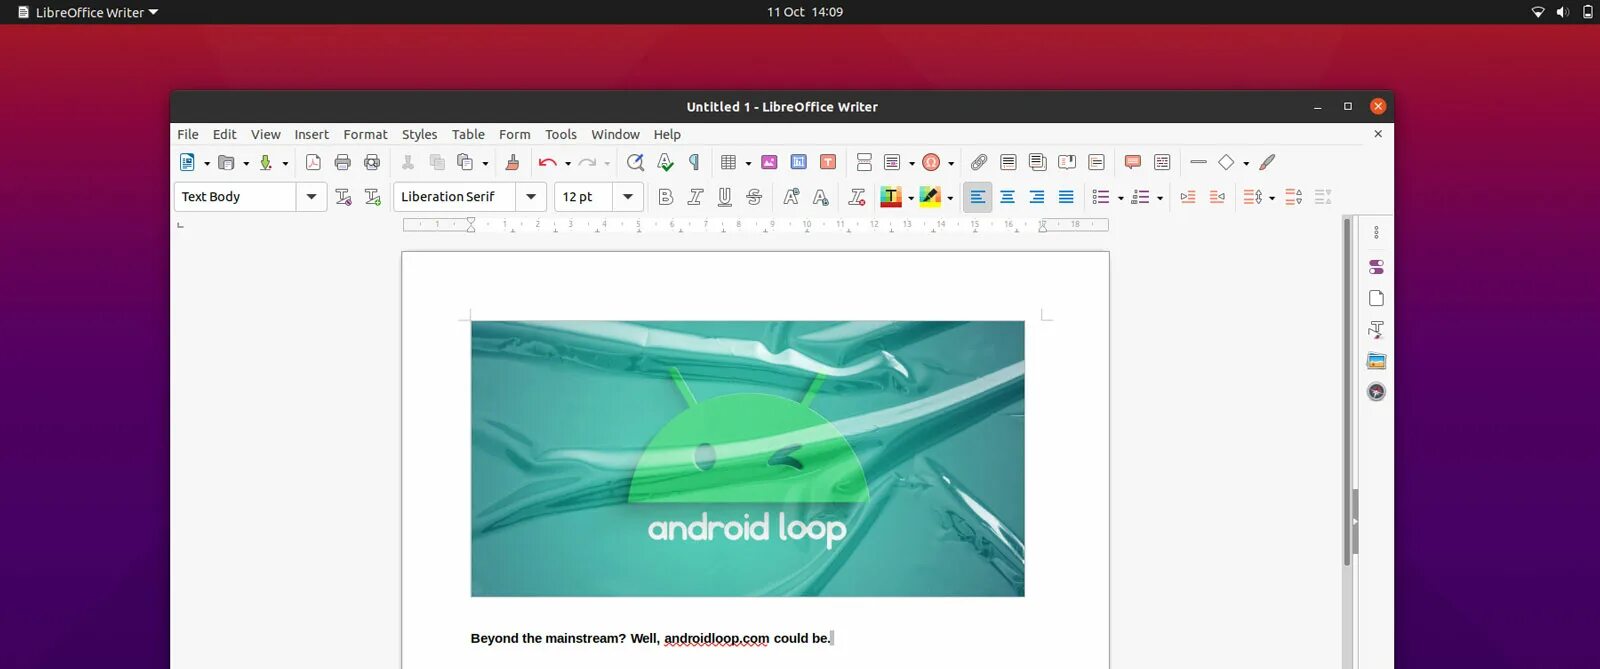Click the Insert Table grid icon

point(729,162)
